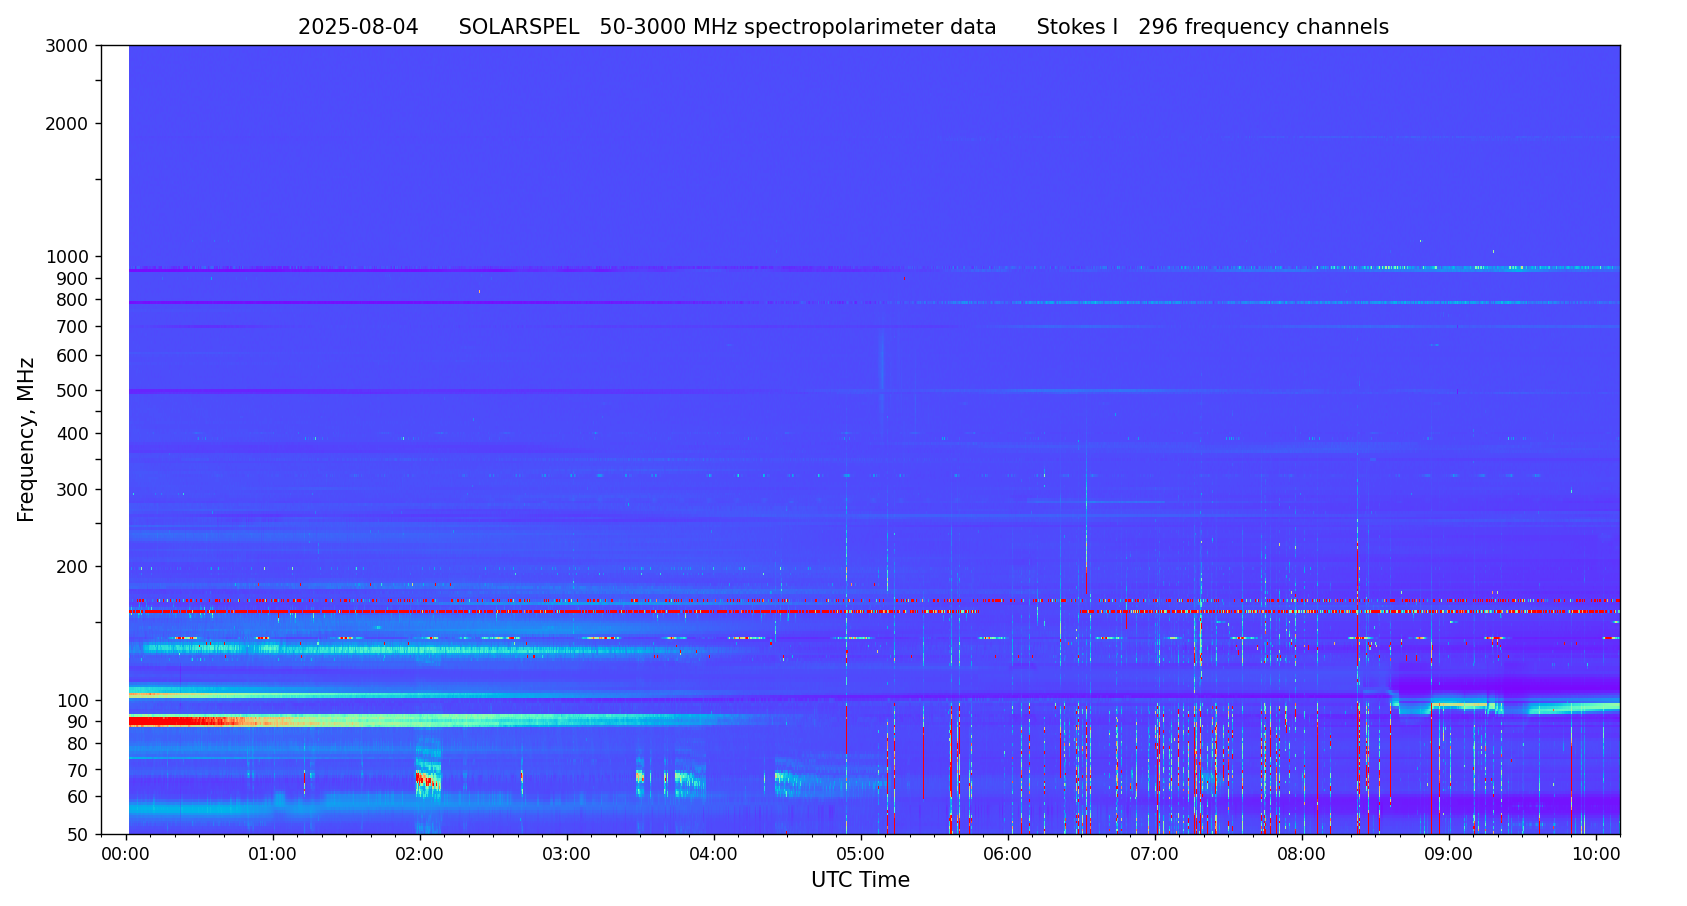The width and height of the screenshot is (1687, 906).
Task: Click the SOLARSPEL name in the plot title
Action: pos(518,28)
